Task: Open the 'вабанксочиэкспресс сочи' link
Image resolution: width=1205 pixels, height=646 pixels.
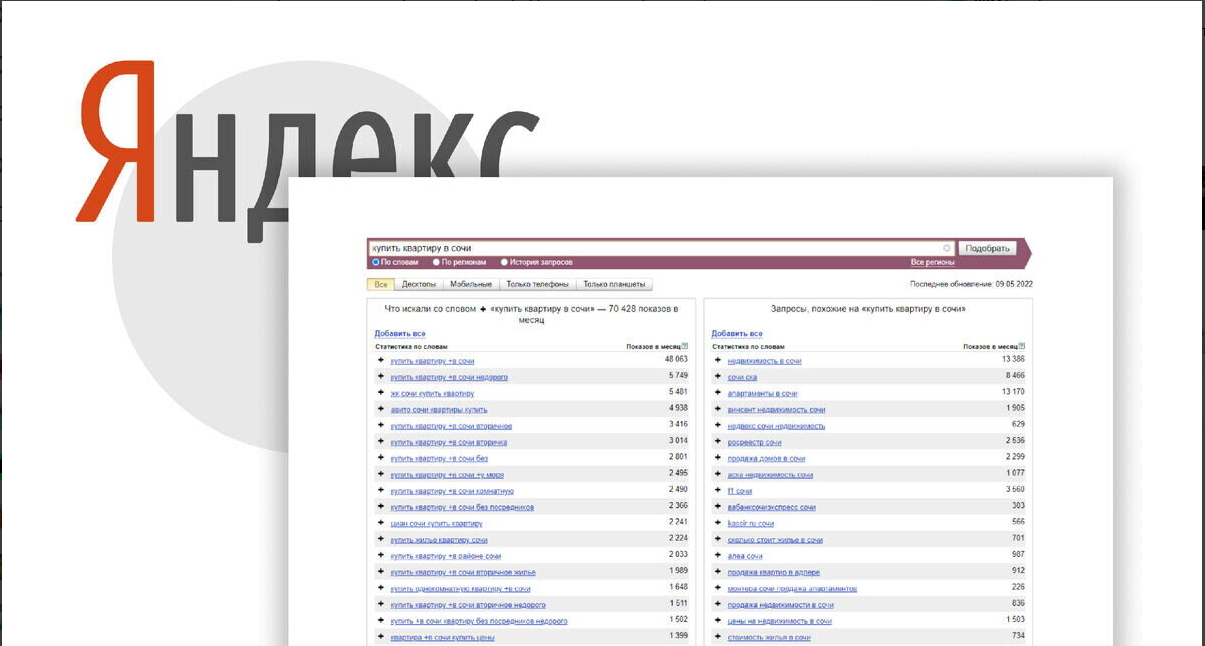Action: click(771, 507)
